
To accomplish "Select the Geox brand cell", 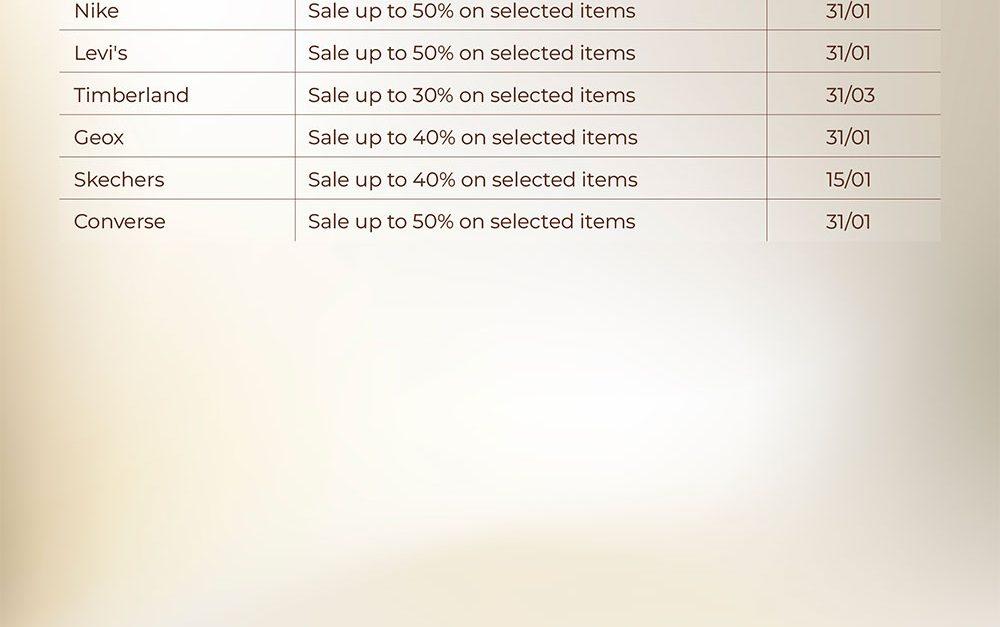I will click(99, 137).
